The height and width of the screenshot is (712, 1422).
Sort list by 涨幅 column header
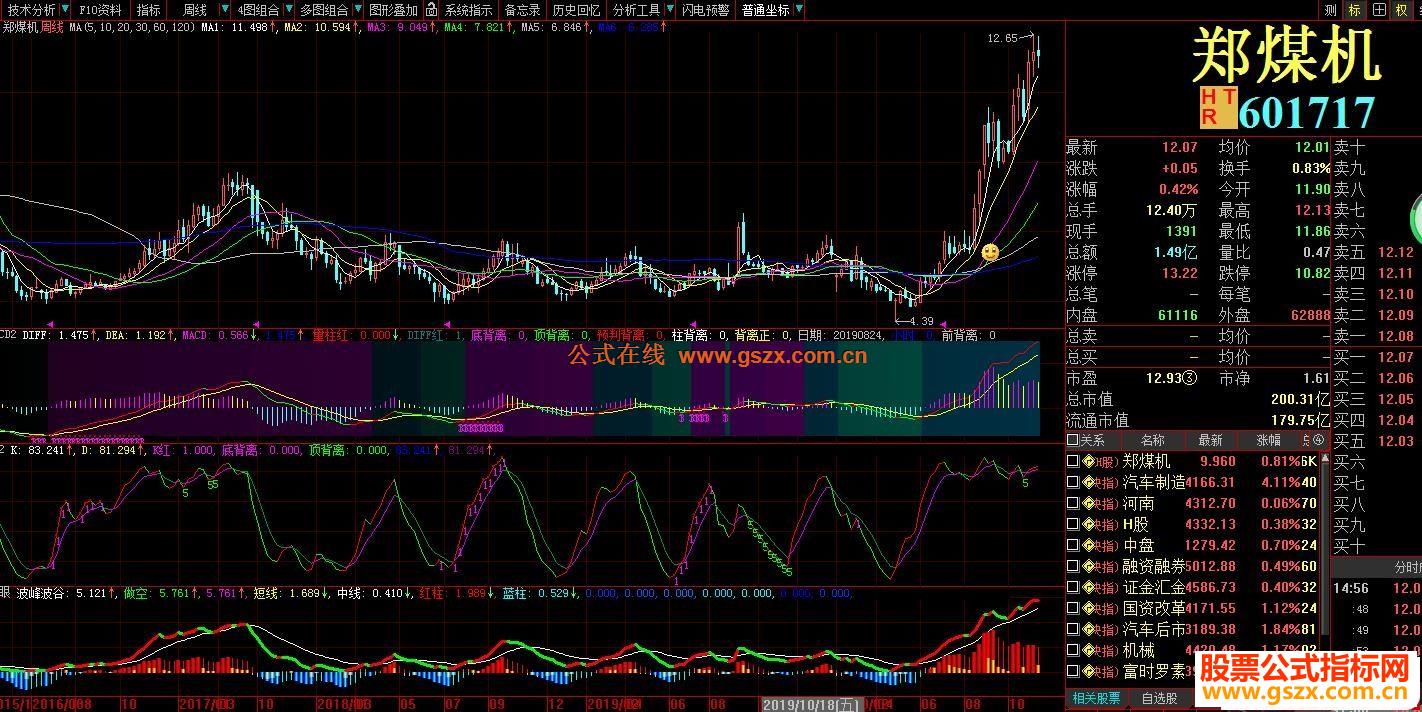pos(1268,440)
